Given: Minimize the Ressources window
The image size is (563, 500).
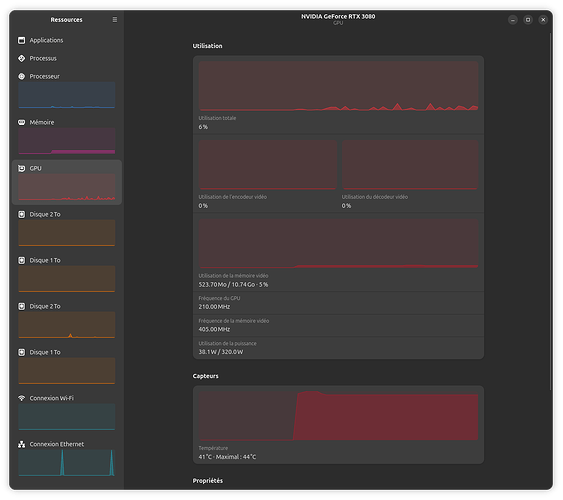Looking at the screenshot, I should [x=512, y=20].
